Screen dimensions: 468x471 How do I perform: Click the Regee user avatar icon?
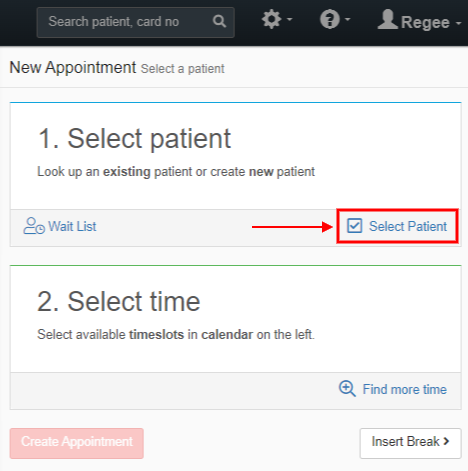coord(387,19)
